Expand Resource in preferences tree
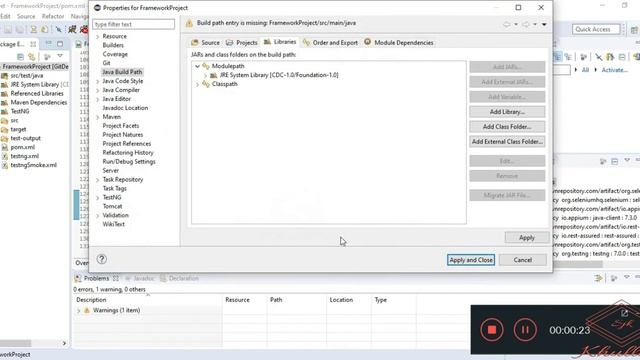 [98, 36]
